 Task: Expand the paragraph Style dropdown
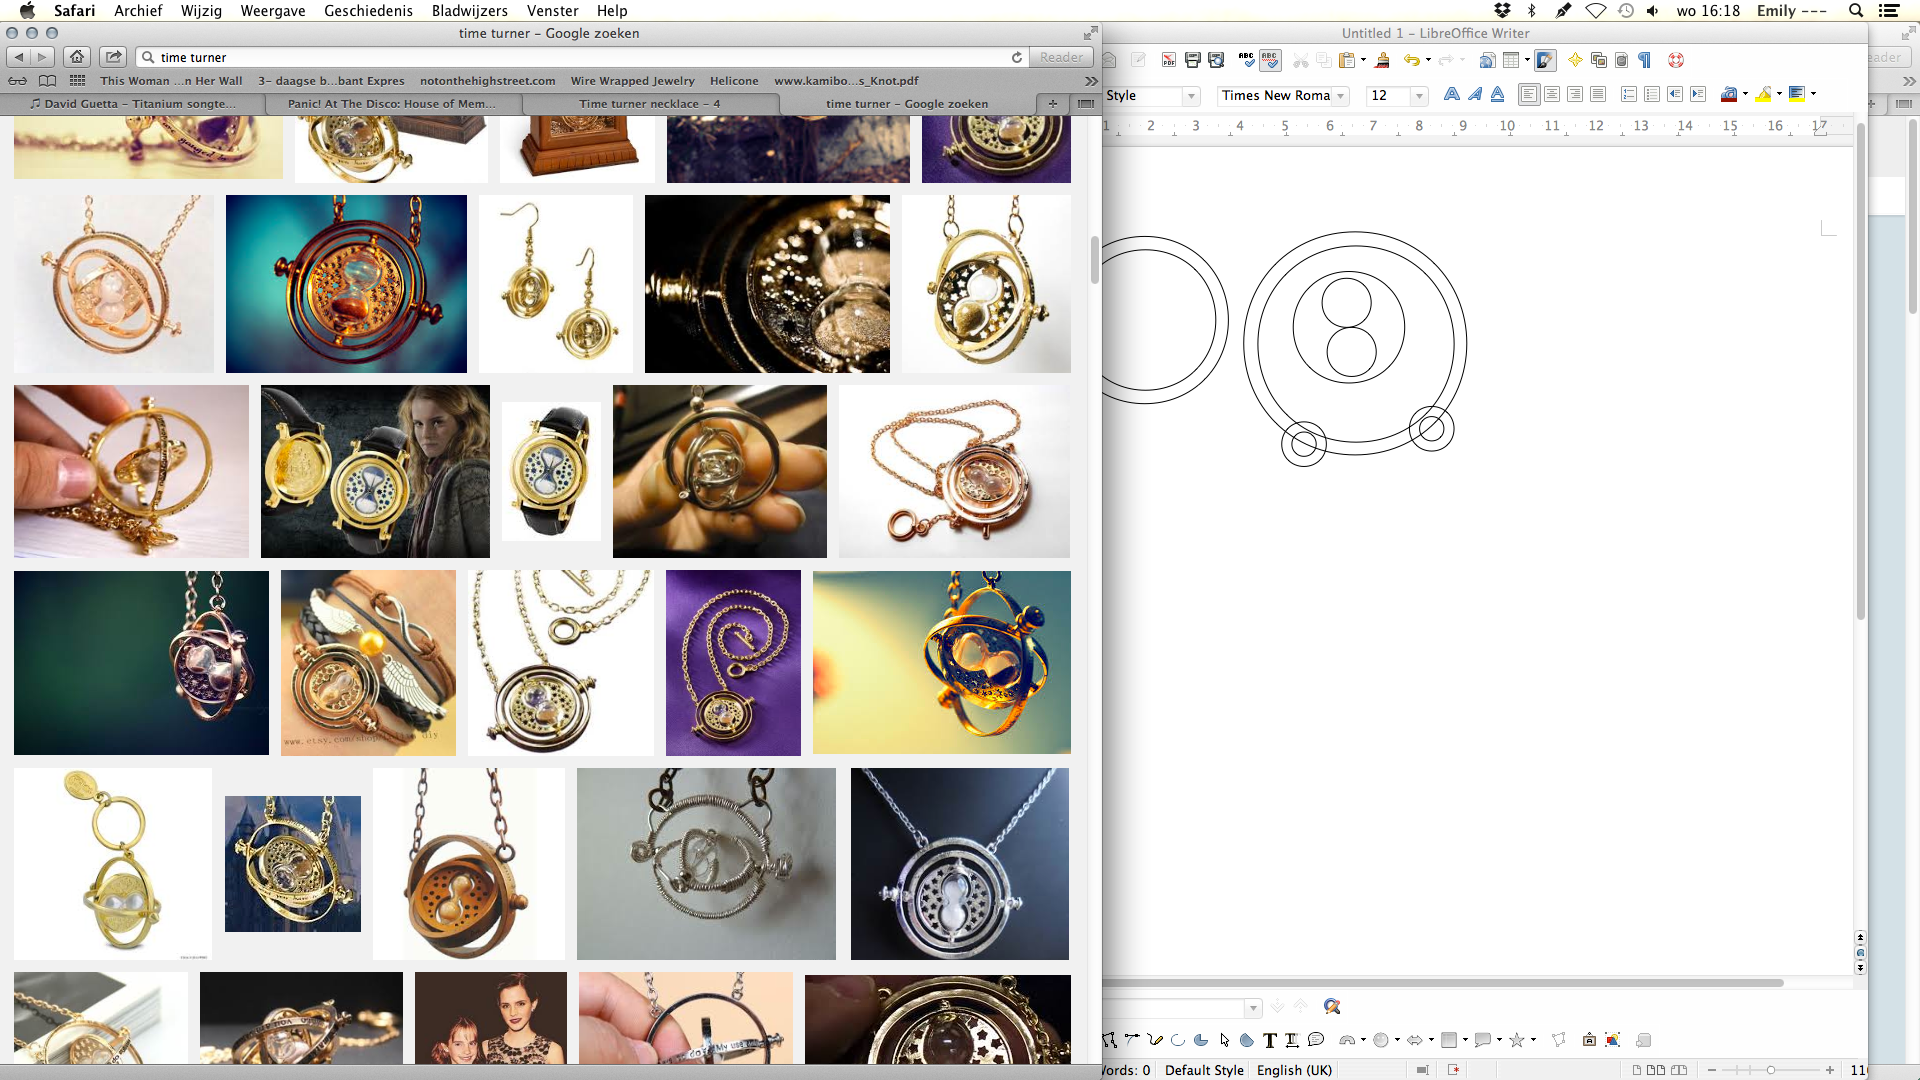coord(1192,95)
